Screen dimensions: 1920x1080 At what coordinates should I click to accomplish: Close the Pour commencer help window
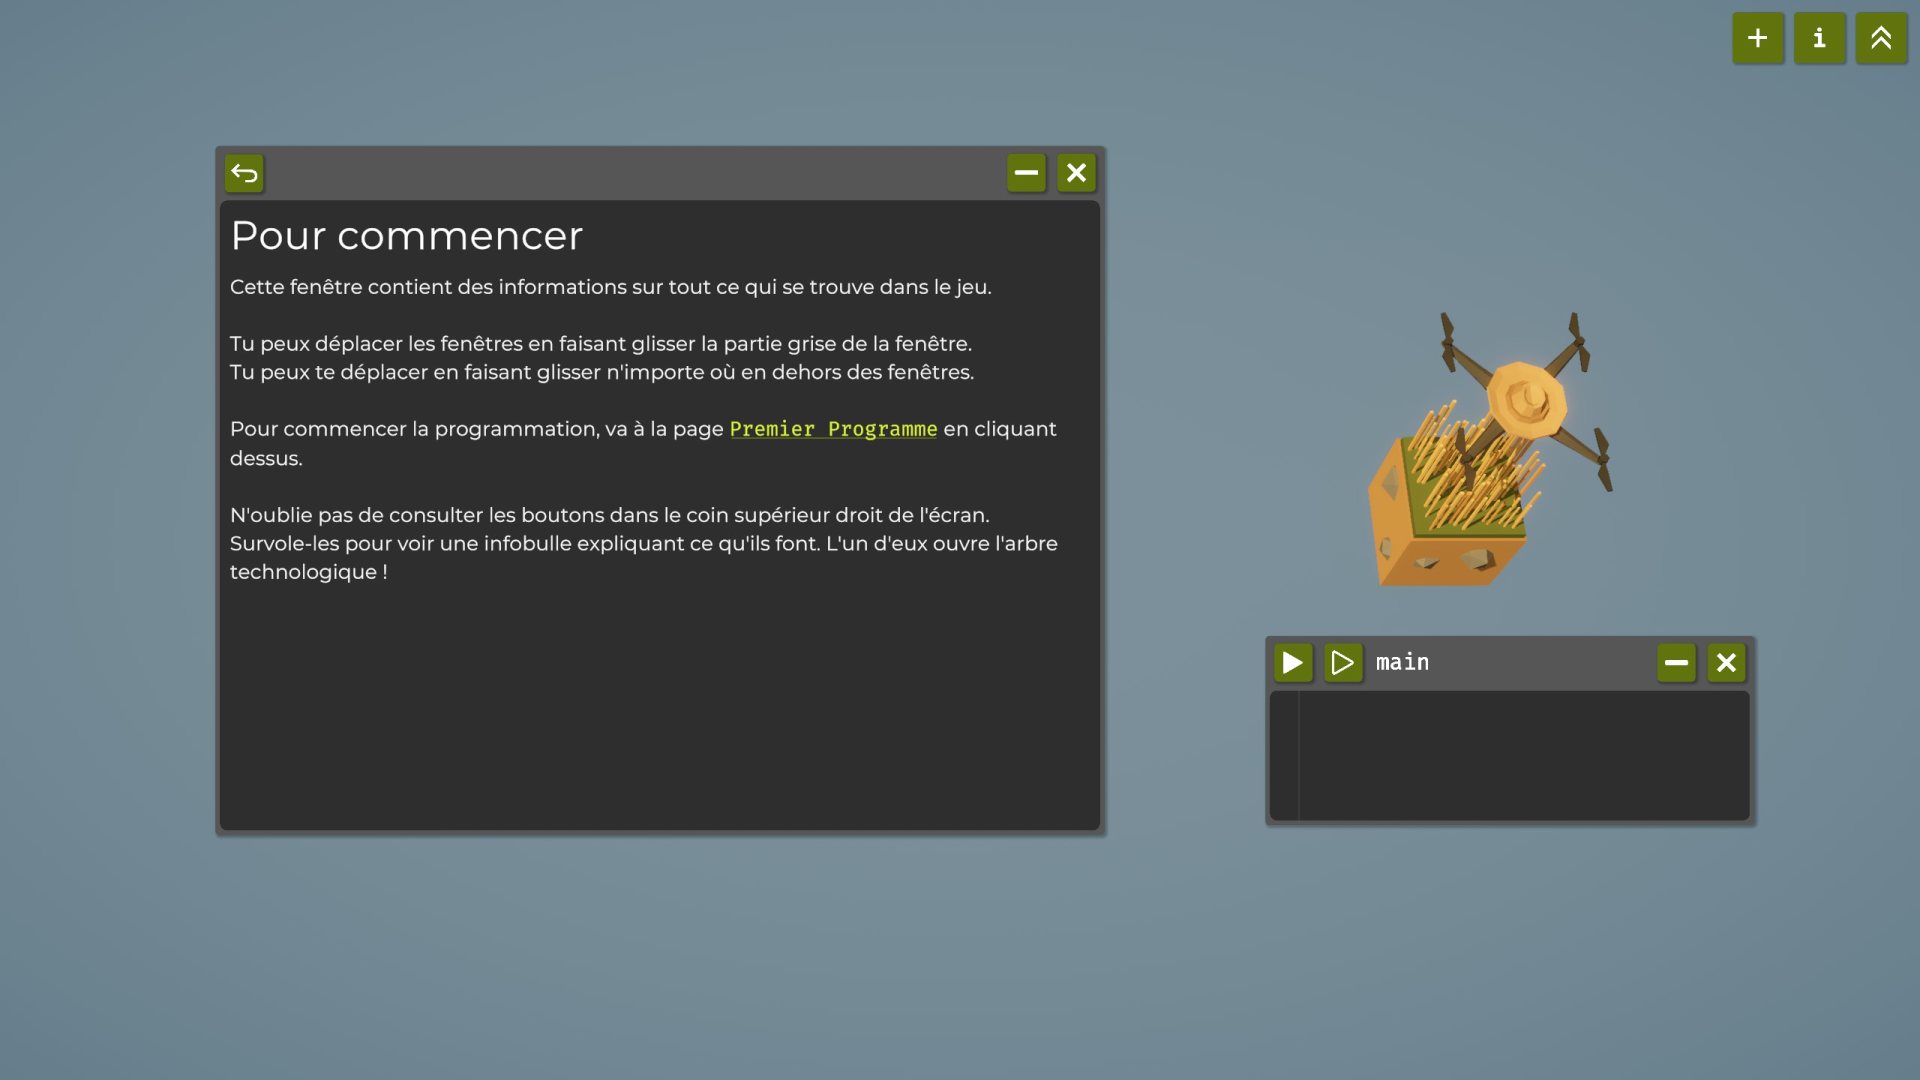click(1076, 173)
